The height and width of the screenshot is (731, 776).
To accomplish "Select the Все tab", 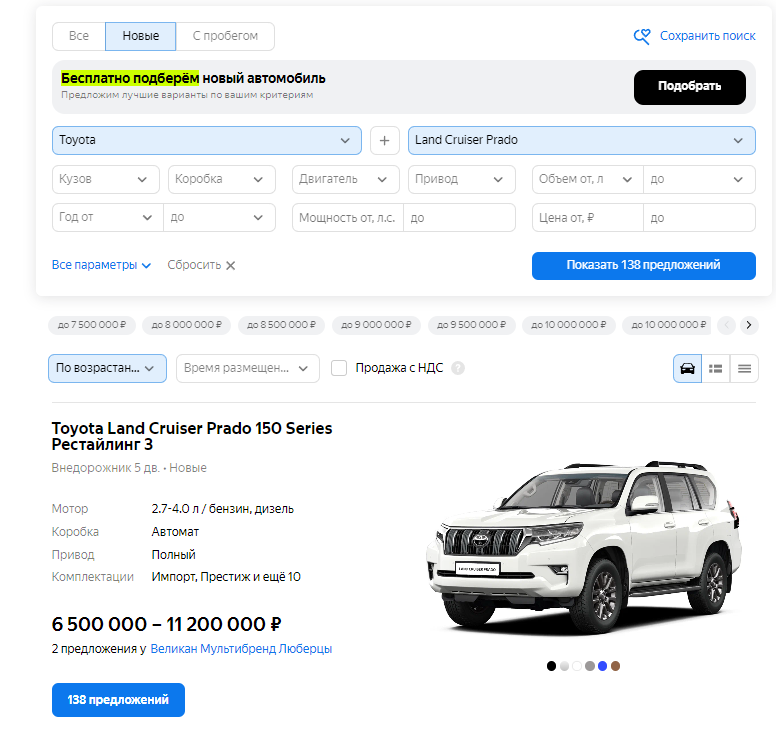I will coord(79,36).
